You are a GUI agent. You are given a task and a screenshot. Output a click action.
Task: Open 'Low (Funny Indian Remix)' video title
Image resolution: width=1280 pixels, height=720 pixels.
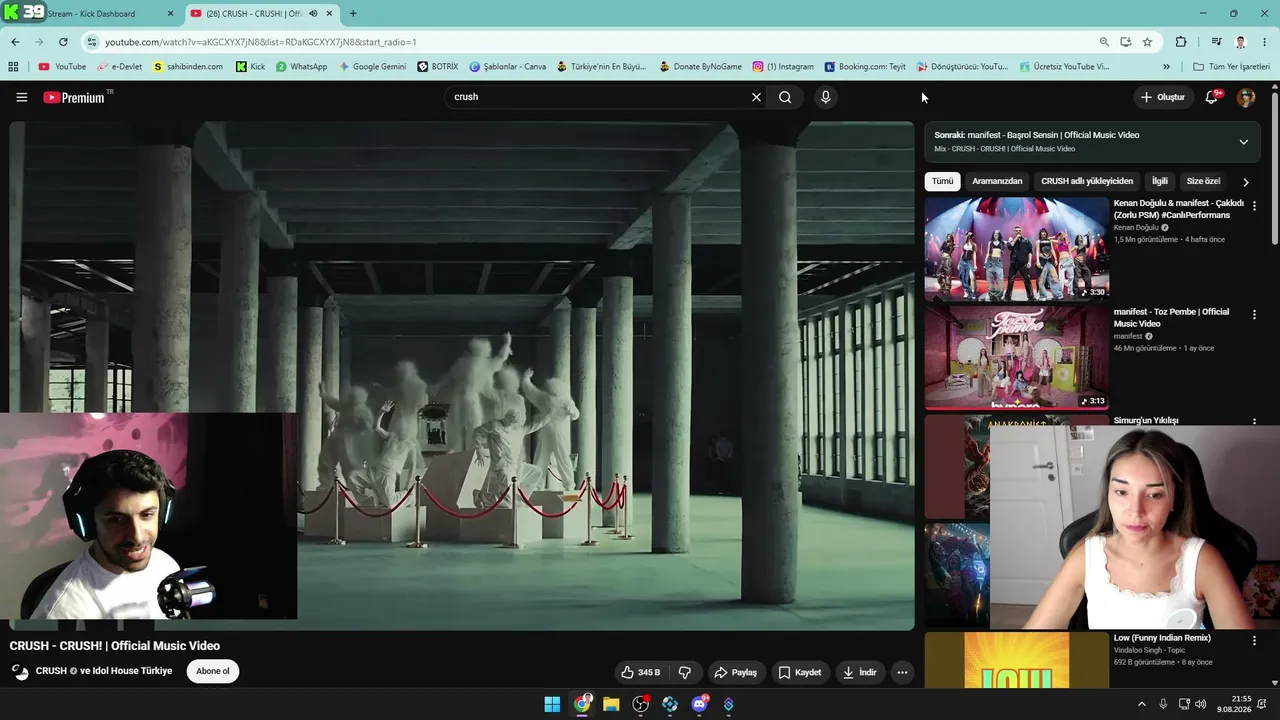1162,638
